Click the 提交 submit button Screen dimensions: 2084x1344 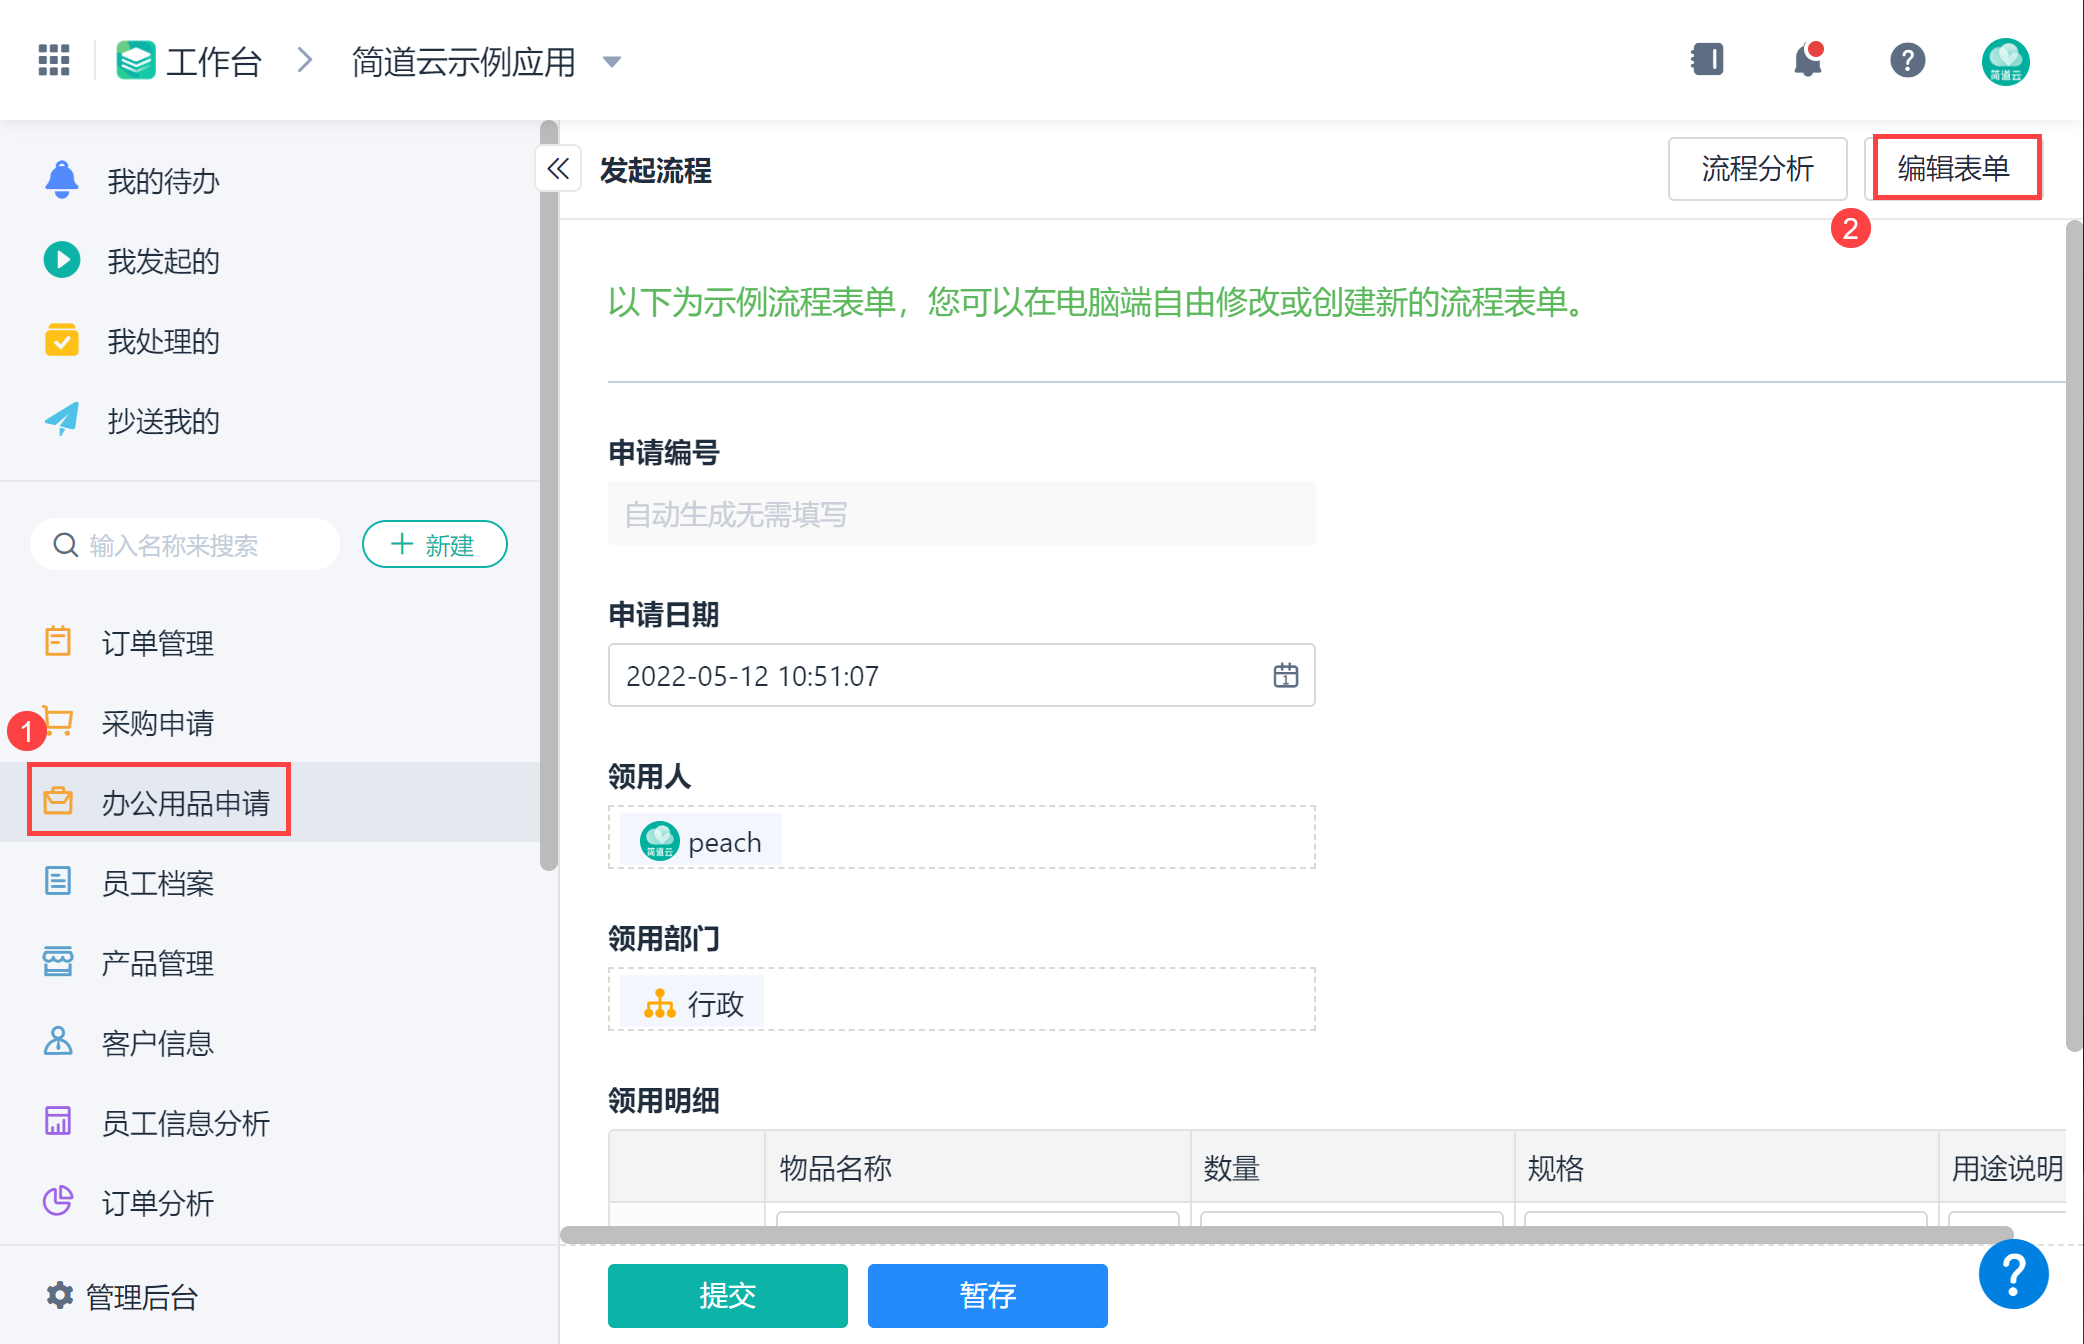pyautogui.click(x=727, y=1295)
